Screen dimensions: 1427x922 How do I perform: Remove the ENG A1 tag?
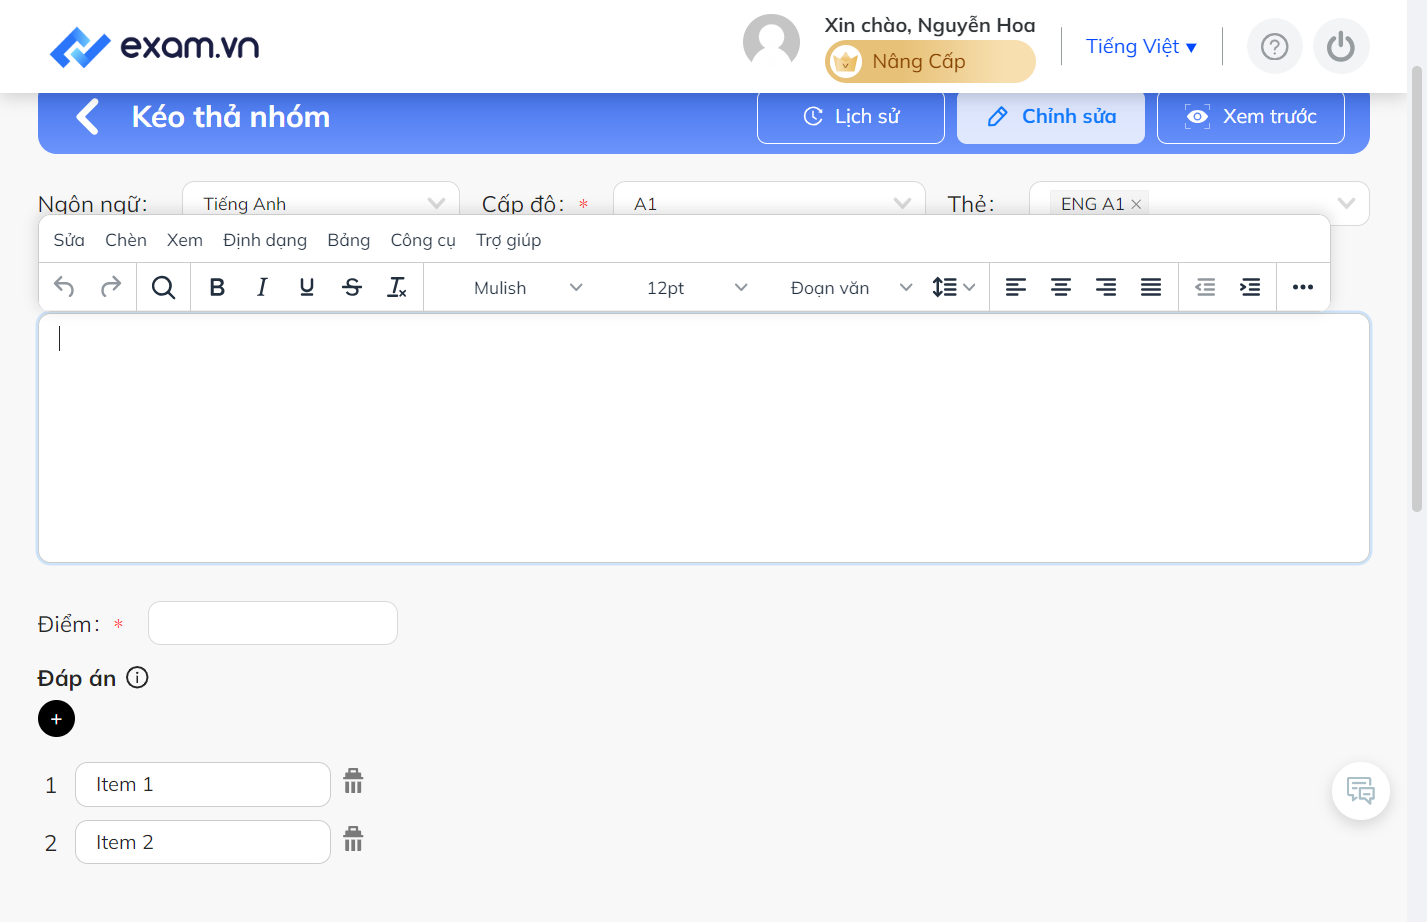[1136, 204]
